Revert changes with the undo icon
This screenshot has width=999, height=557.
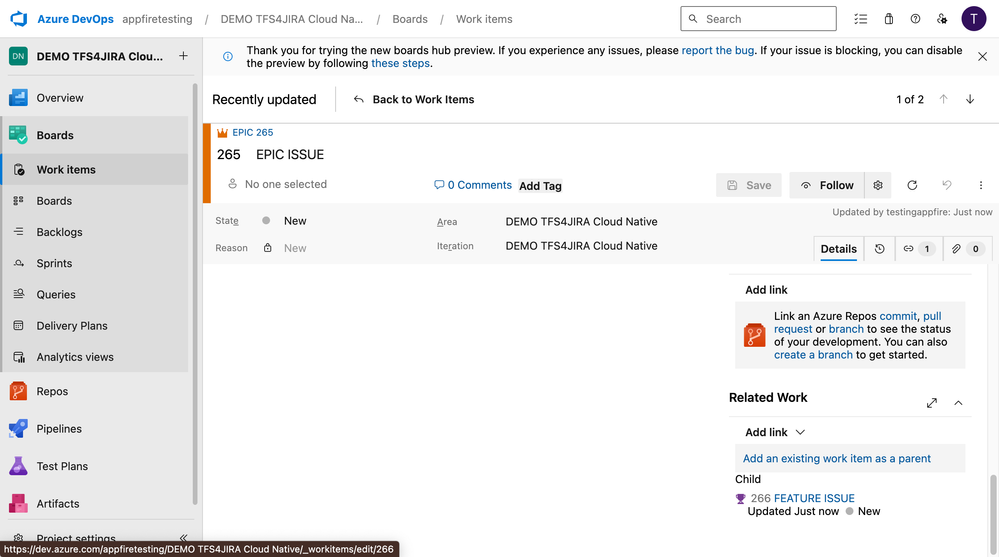(947, 185)
